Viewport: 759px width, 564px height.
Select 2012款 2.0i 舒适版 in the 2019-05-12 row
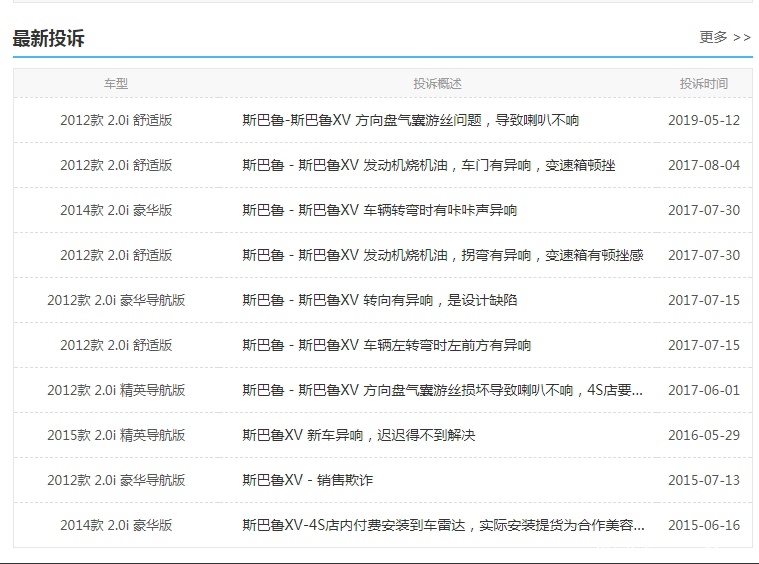tap(116, 120)
